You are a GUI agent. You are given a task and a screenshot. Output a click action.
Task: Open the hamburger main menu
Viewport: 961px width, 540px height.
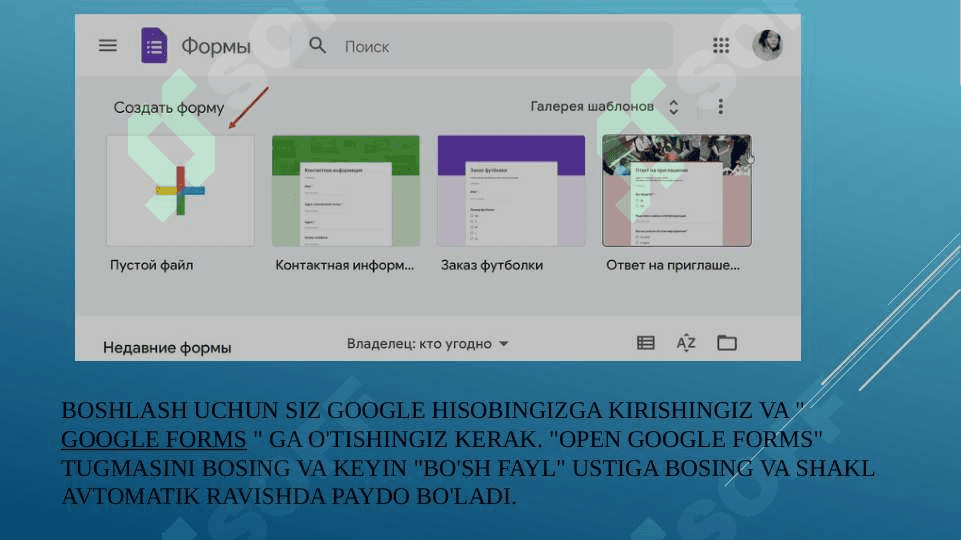(108, 45)
